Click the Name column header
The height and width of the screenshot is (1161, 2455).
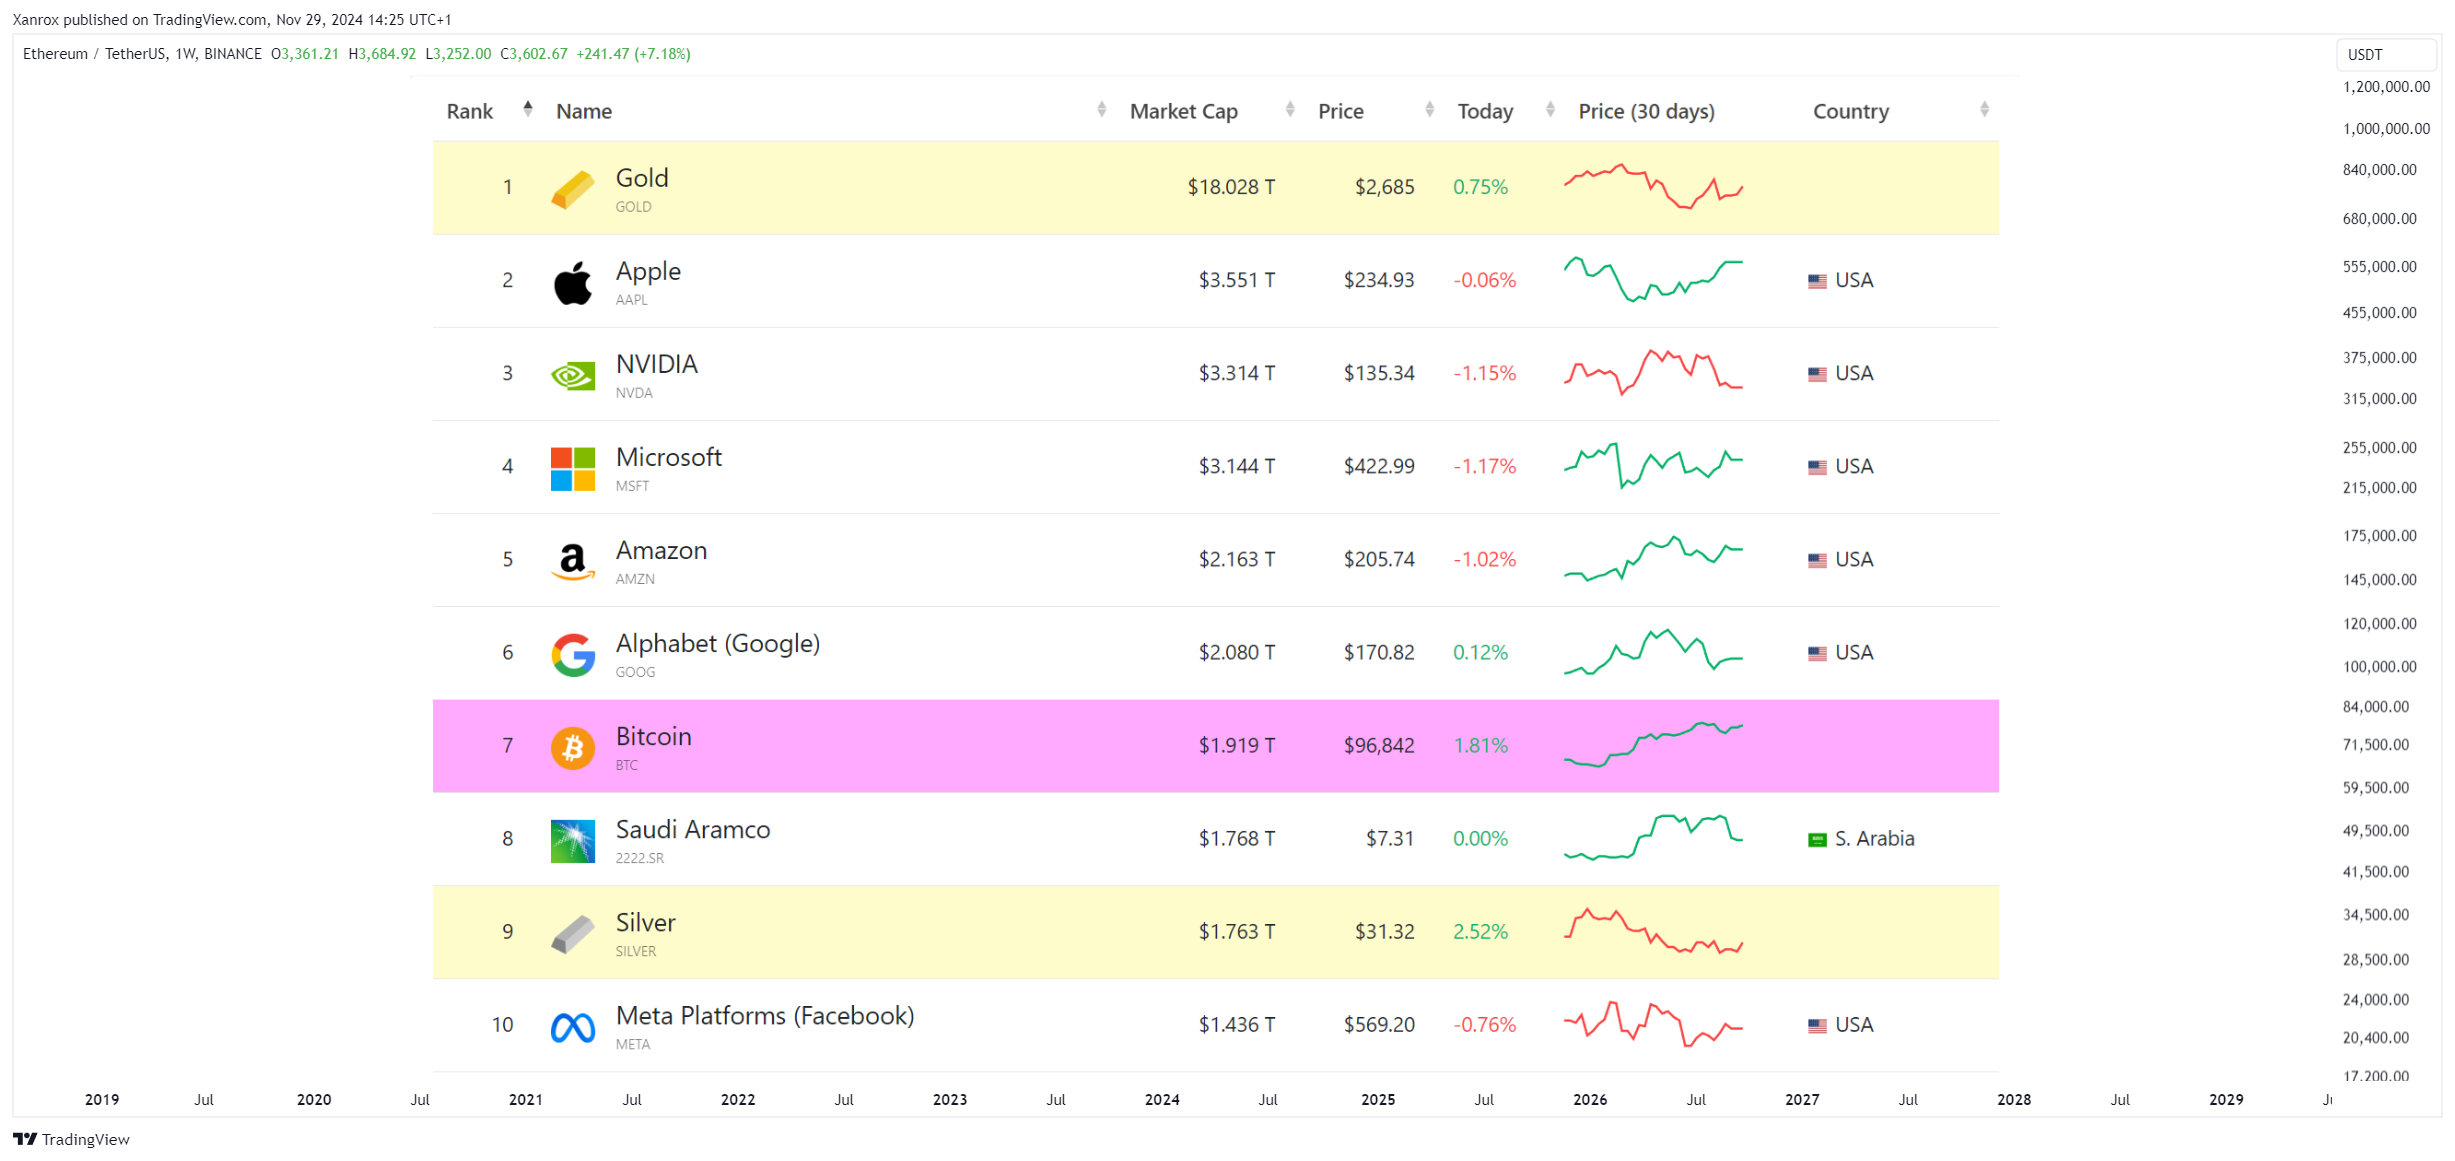pos(584,111)
